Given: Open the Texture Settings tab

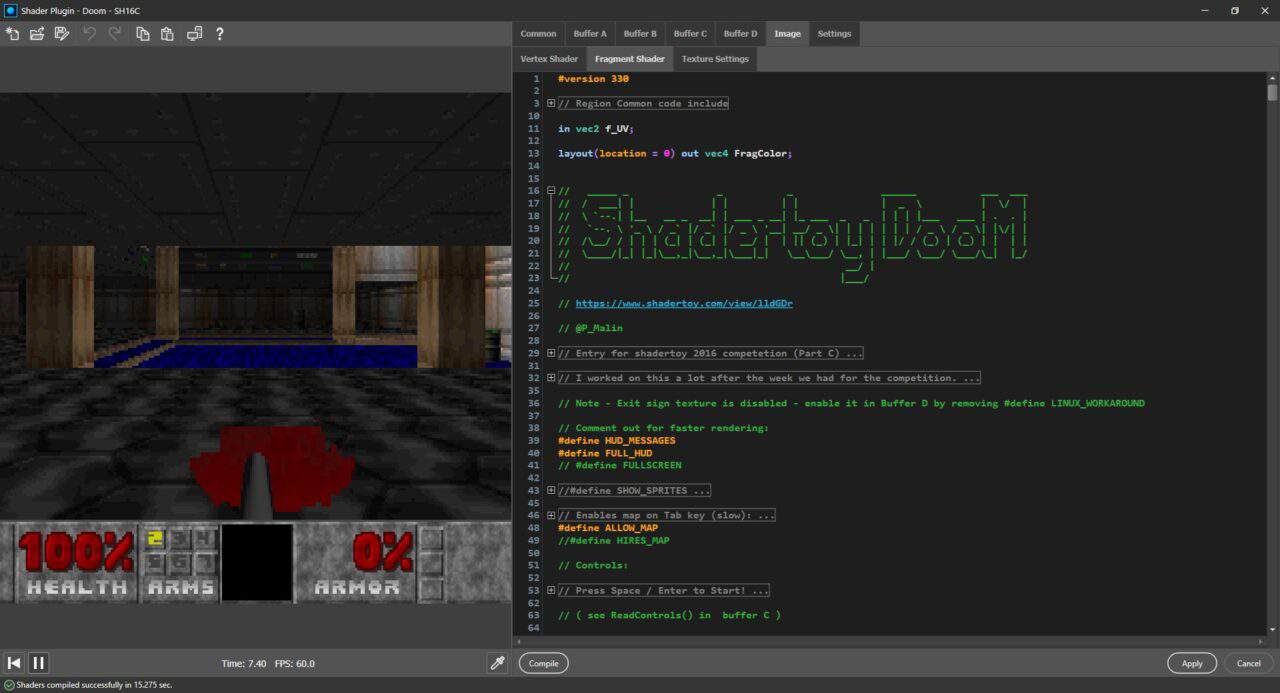Looking at the screenshot, I should click(x=715, y=59).
